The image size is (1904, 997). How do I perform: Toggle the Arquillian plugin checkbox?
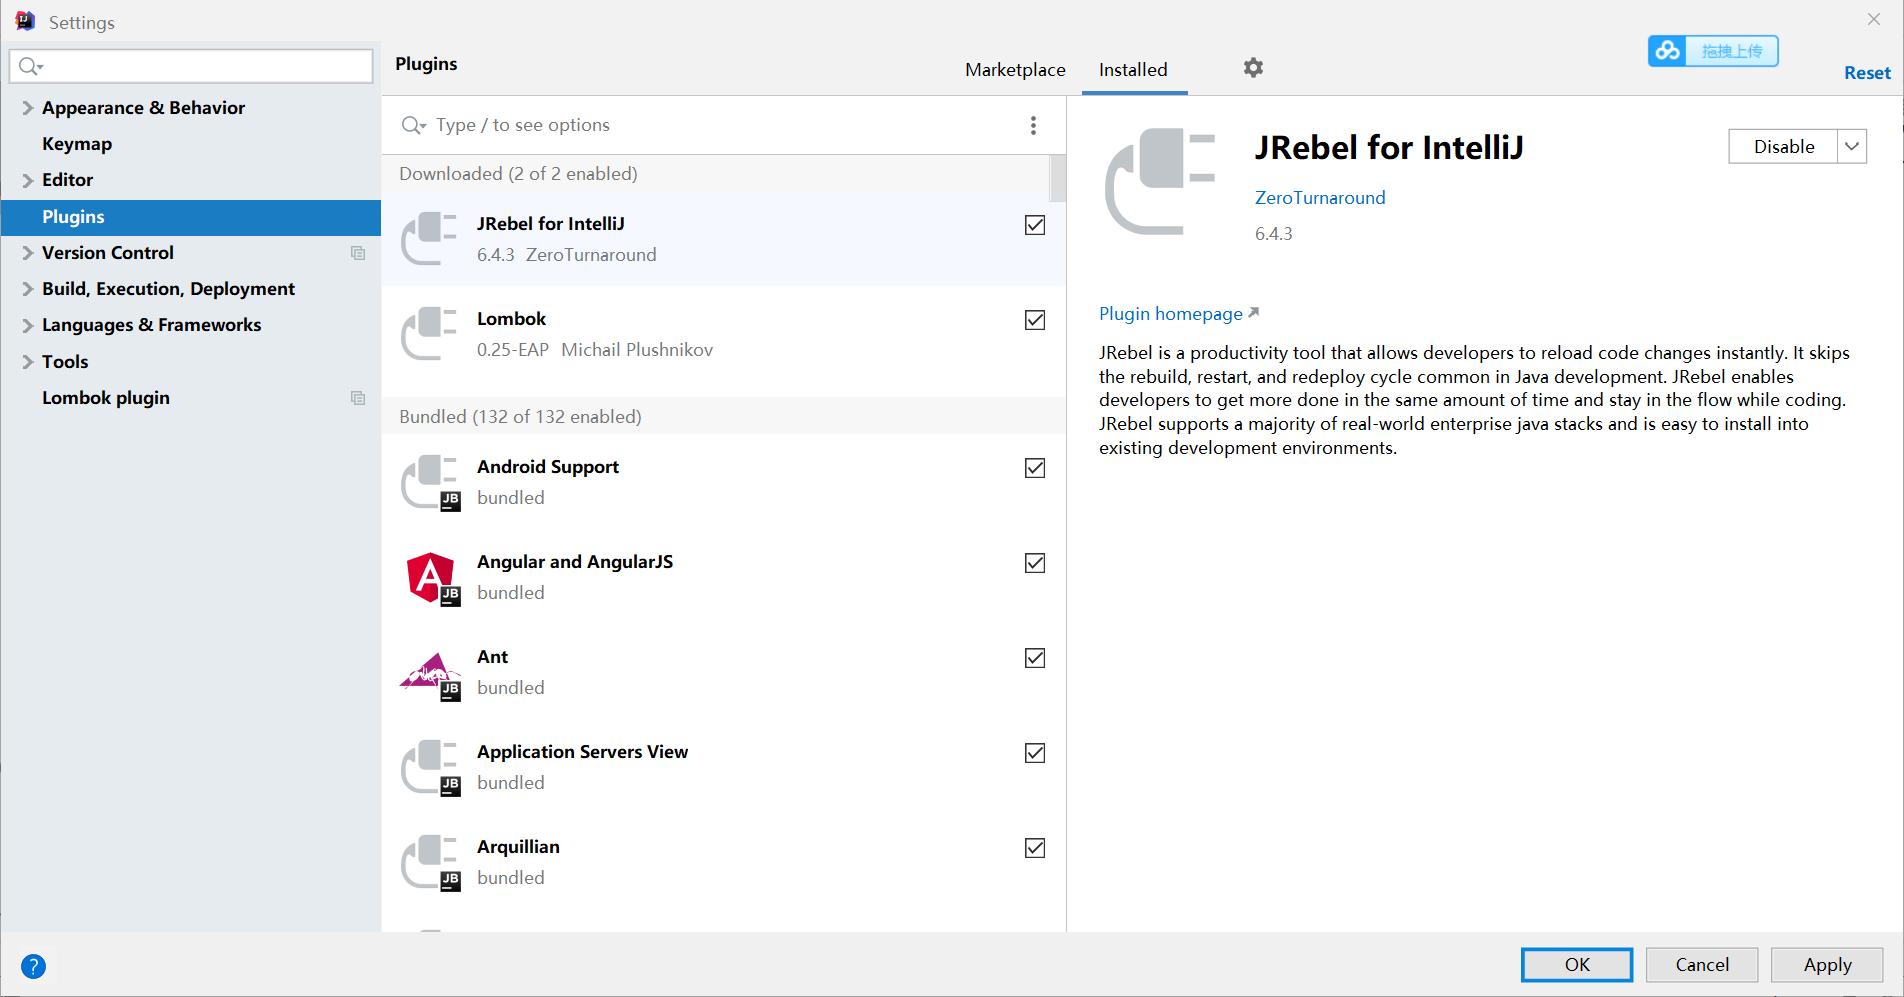click(1035, 848)
